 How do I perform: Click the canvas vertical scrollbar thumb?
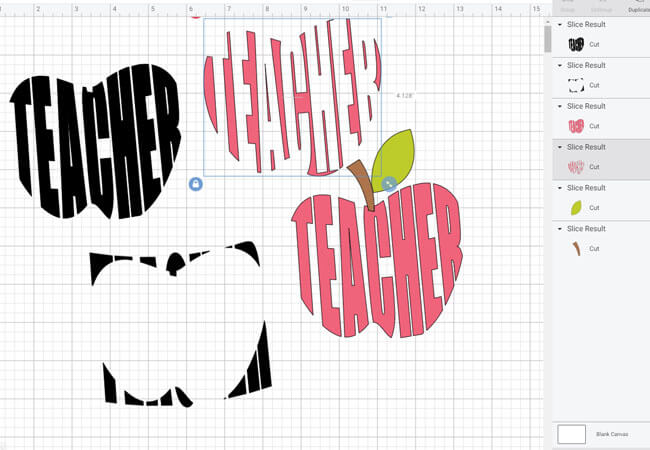point(548,40)
